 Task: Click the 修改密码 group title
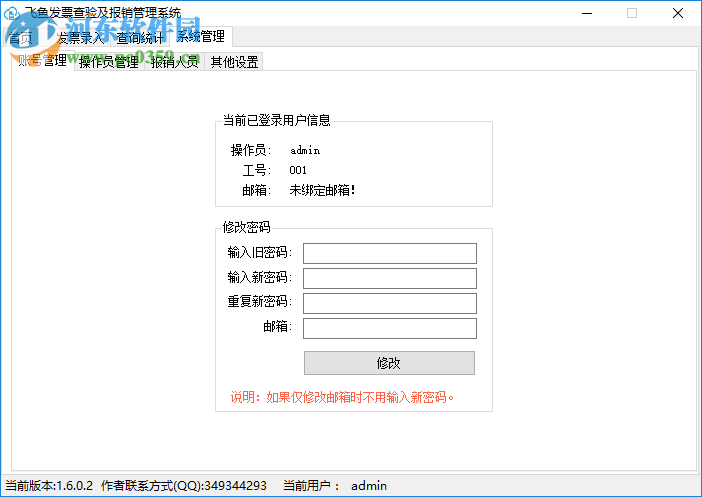[x=246, y=227]
